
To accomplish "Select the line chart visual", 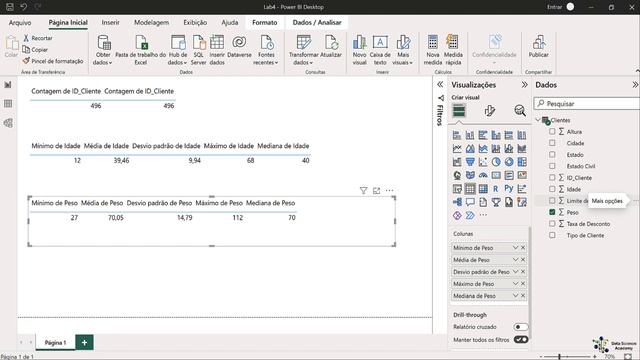I will pyautogui.click(x=457, y=149).
